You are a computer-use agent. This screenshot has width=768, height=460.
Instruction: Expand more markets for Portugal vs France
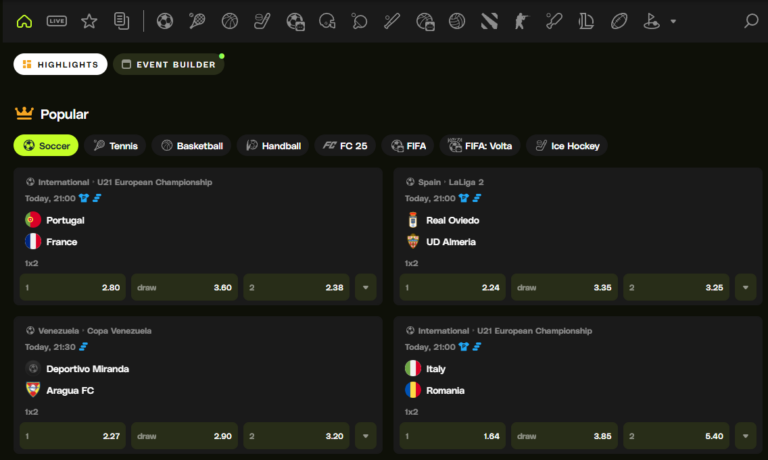click(365, 288)
